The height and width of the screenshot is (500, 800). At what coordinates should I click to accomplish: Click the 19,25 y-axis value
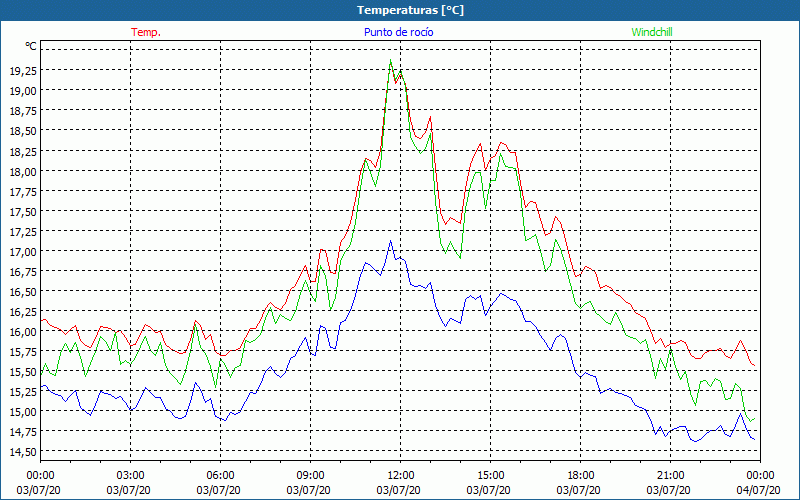click(x=23, y=70)
